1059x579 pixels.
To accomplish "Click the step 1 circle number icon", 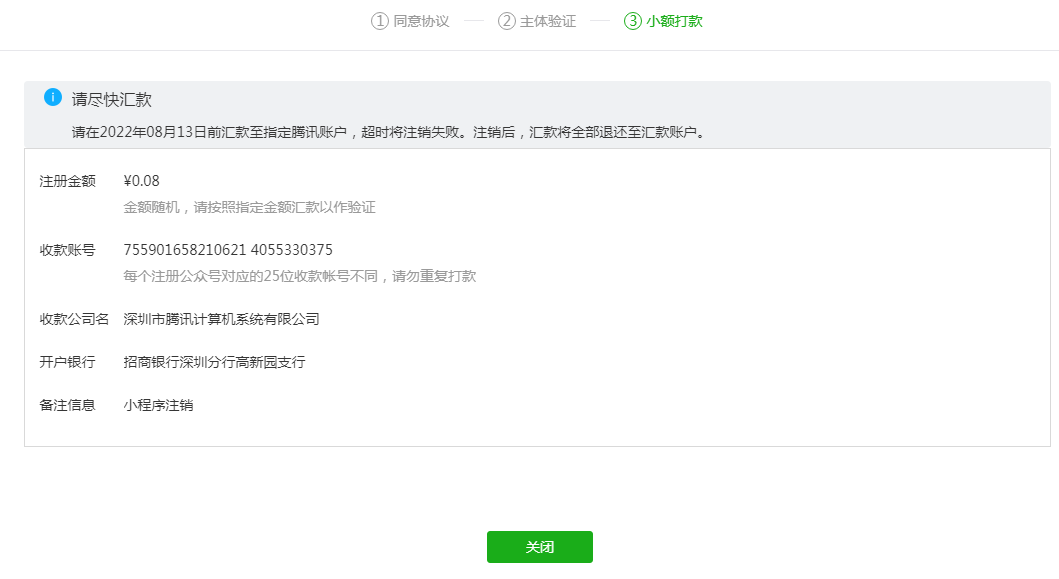I will point(379,21).
